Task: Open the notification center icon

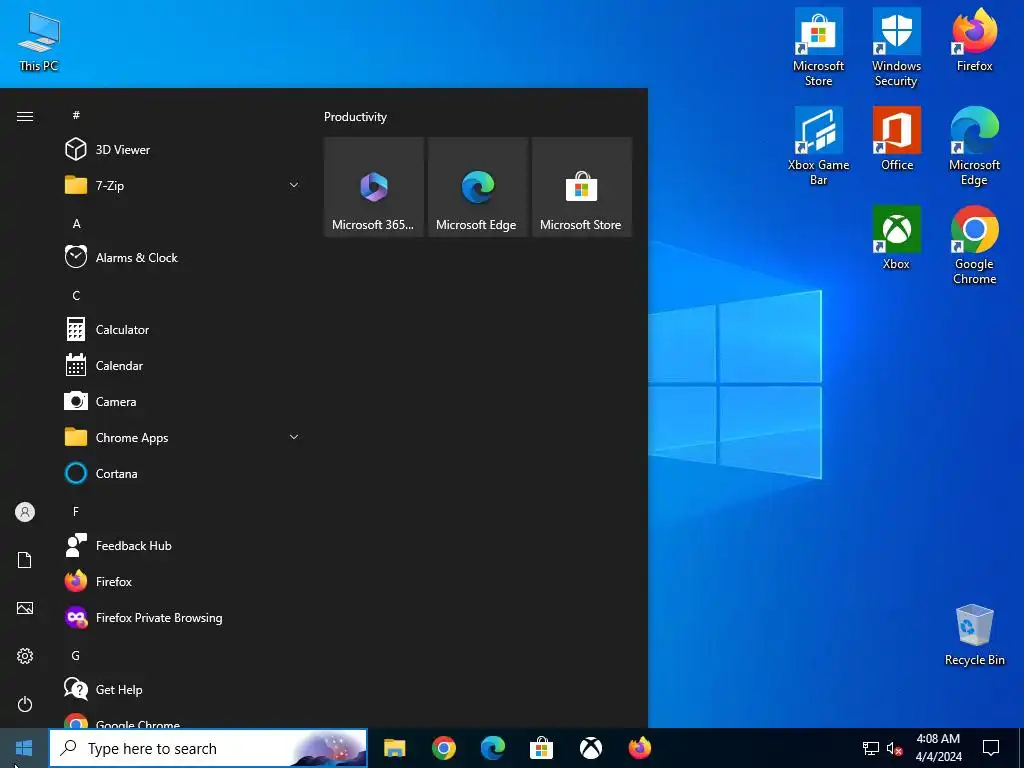Action: tap(991, 748)
